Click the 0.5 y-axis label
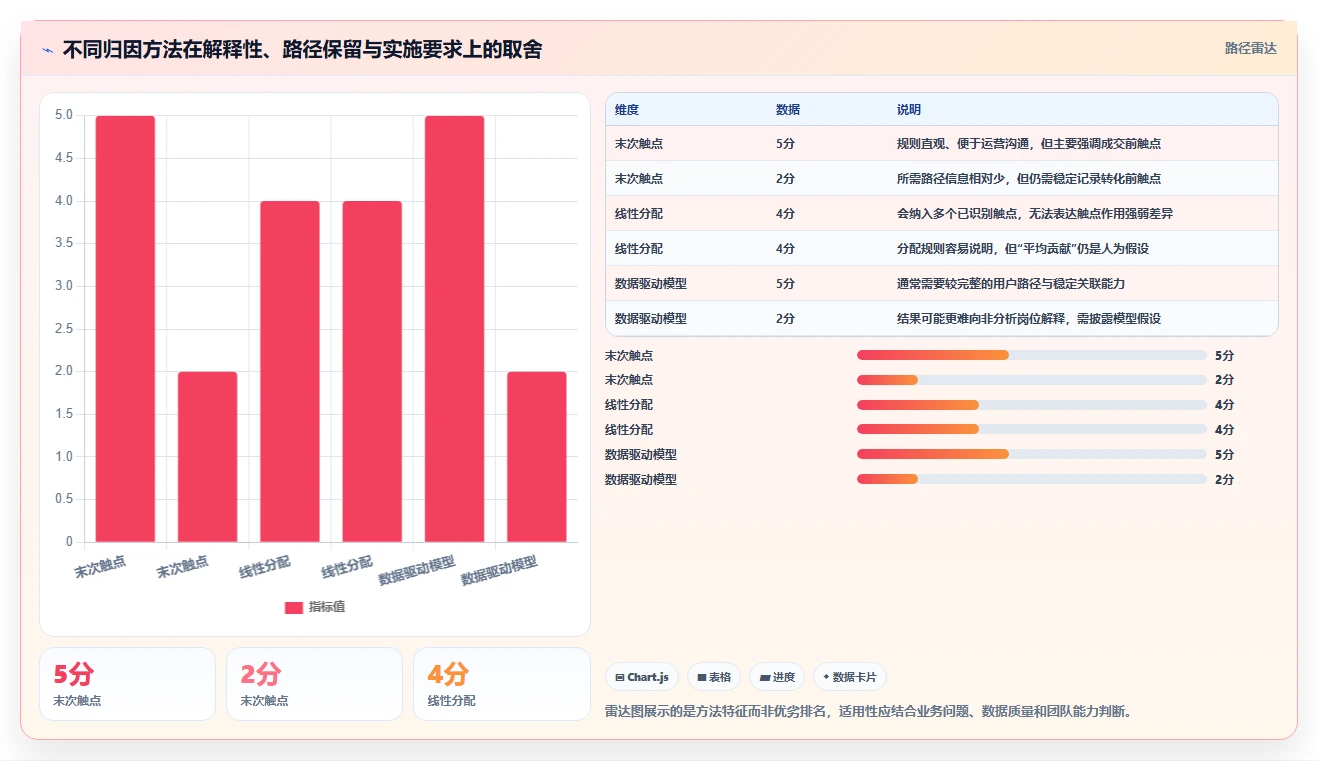Image resolution: width=1318 pixels, height=761 pixels. (x=64, y=499)
